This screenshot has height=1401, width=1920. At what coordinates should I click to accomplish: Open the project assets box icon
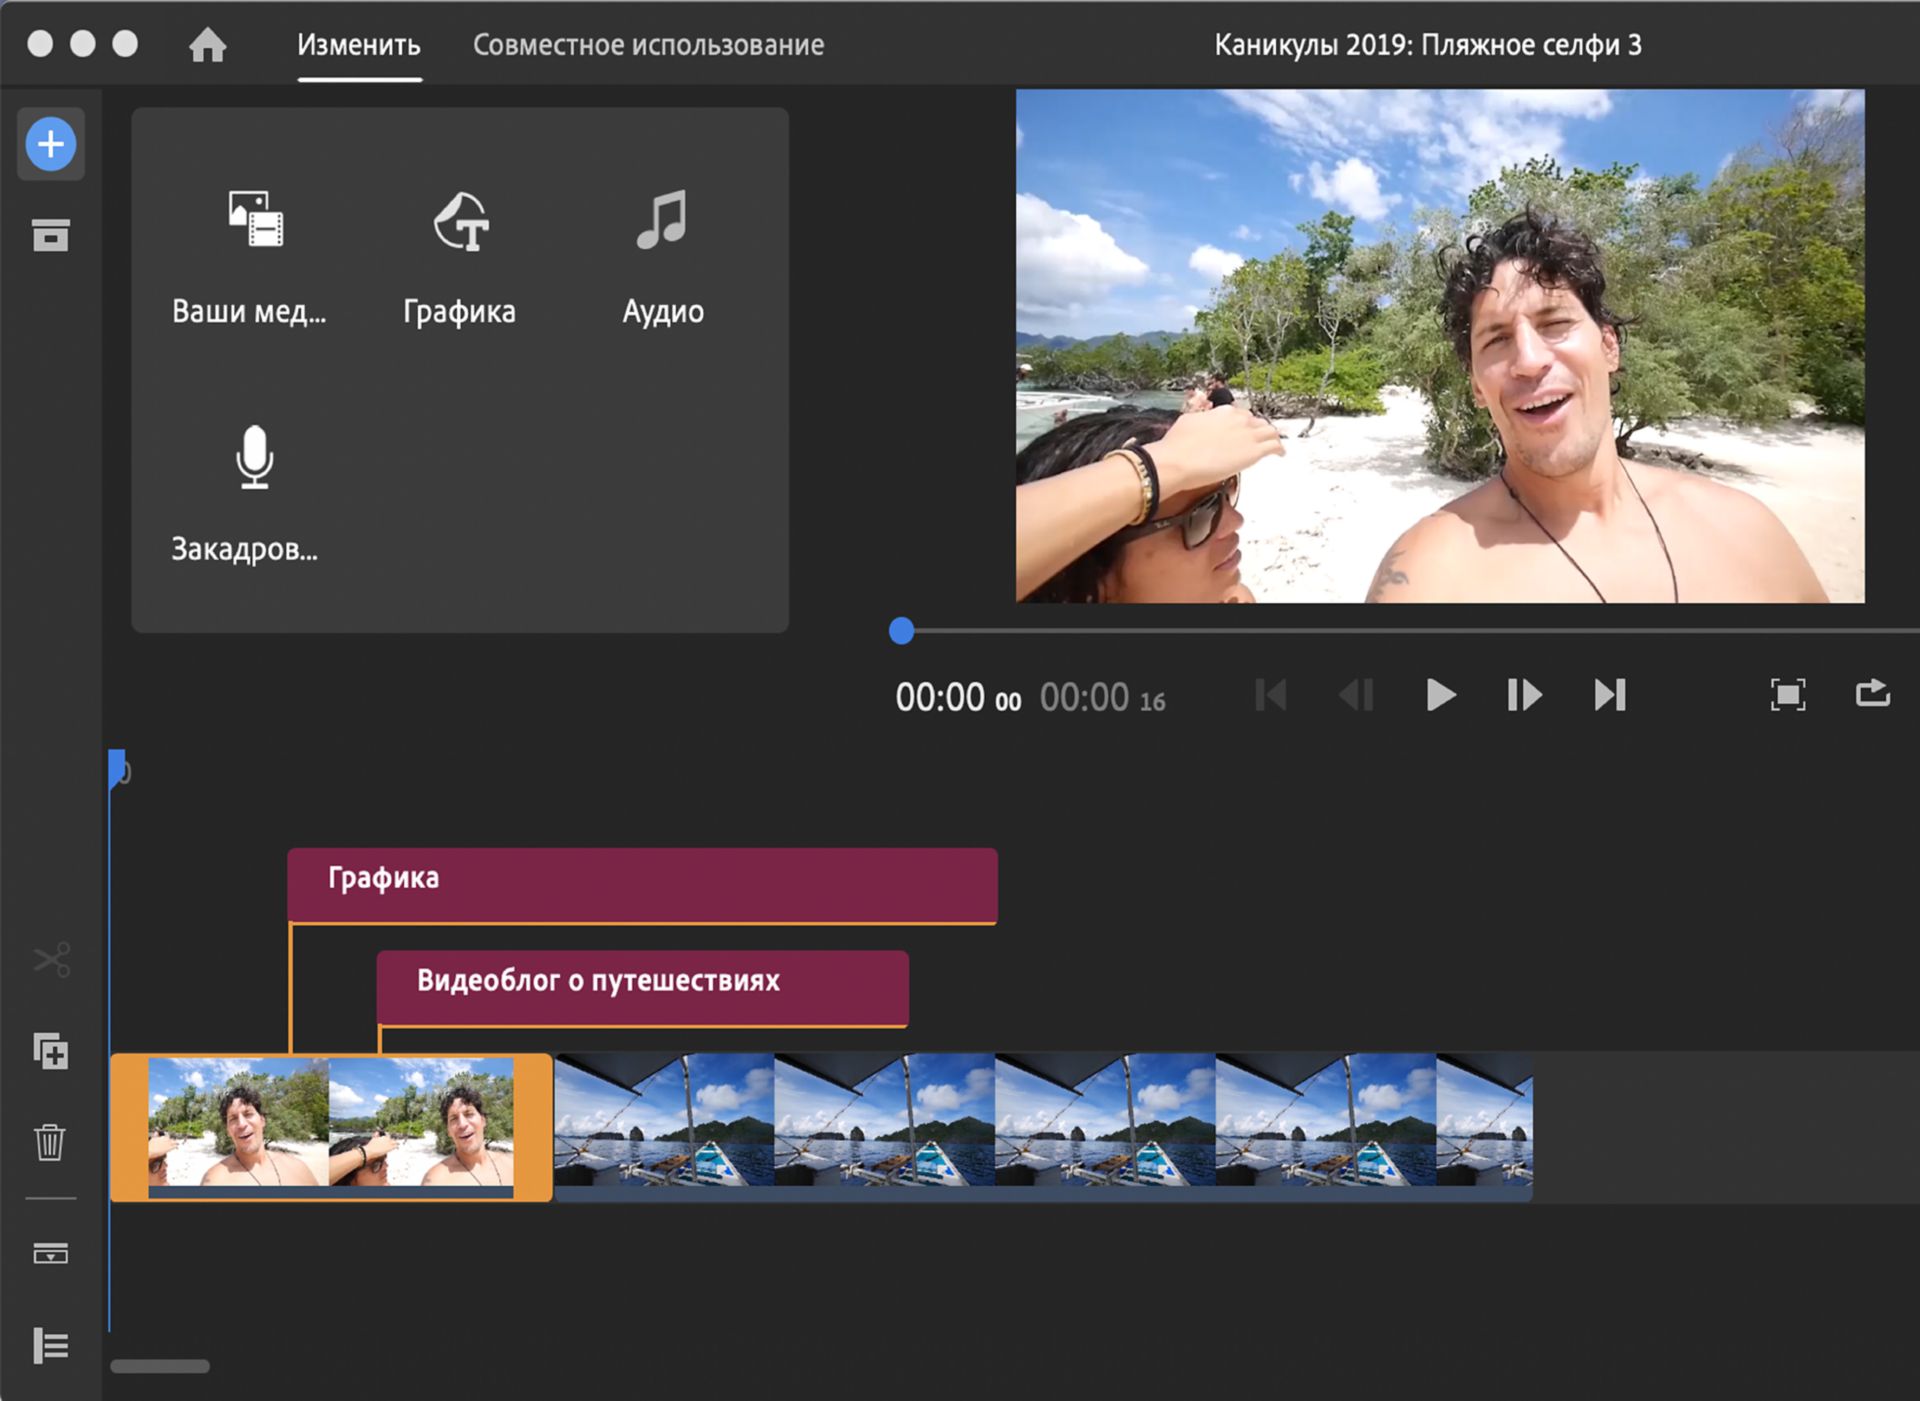tap(50, 235)
